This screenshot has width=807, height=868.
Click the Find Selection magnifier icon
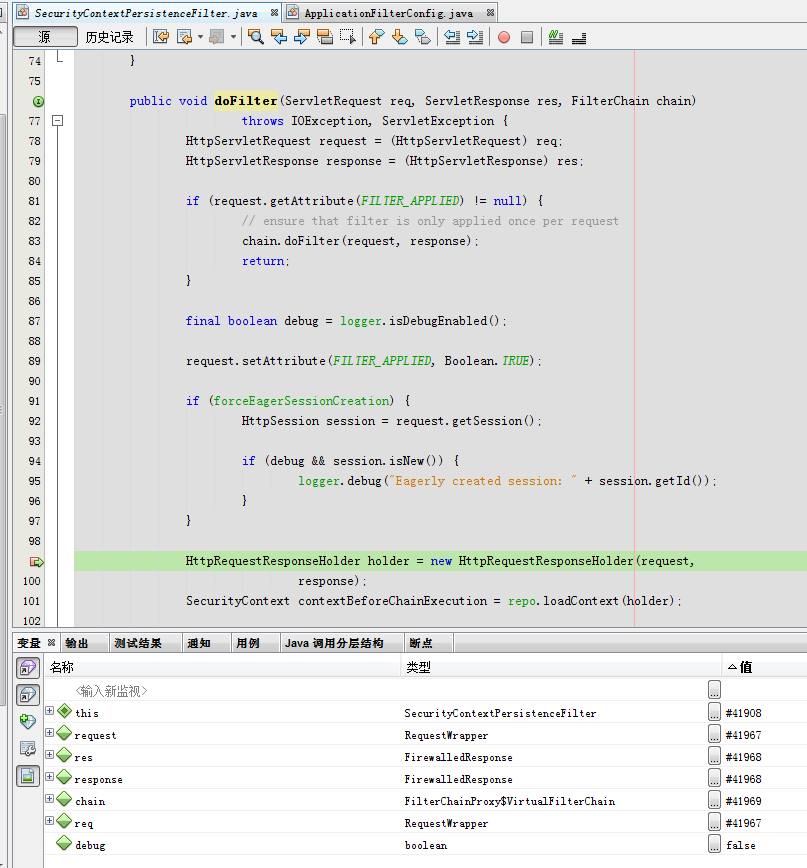(255, 37)
